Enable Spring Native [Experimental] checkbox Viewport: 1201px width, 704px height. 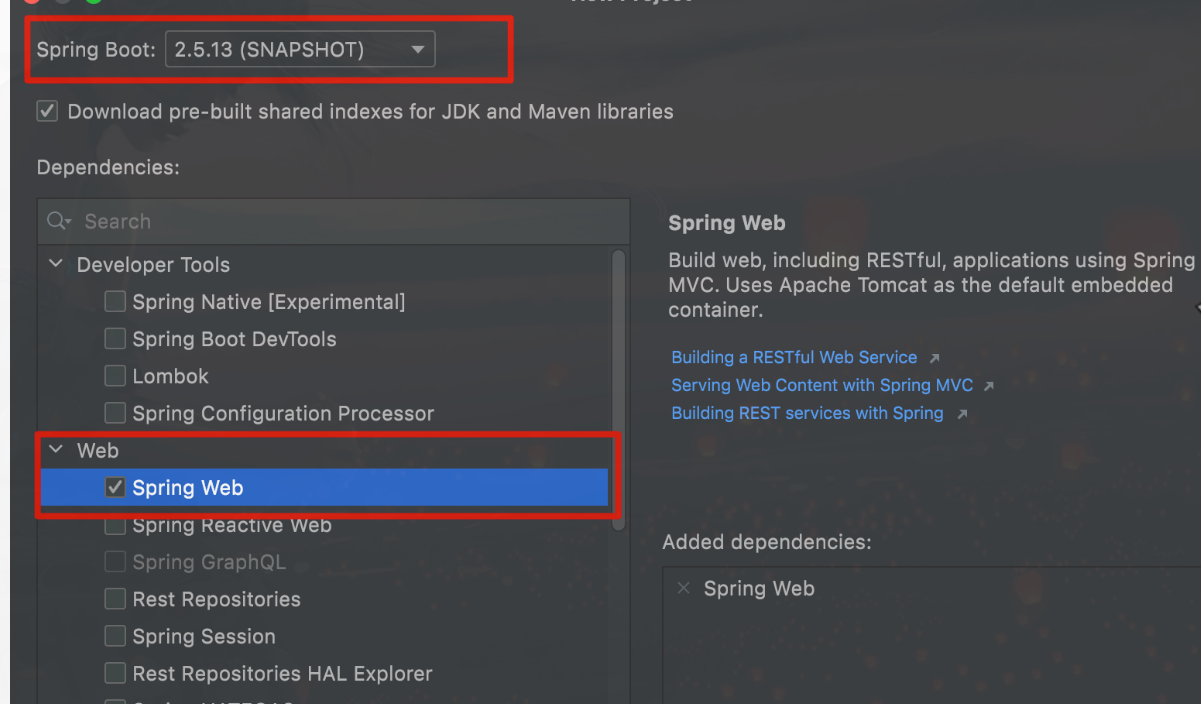coord(116,301)
